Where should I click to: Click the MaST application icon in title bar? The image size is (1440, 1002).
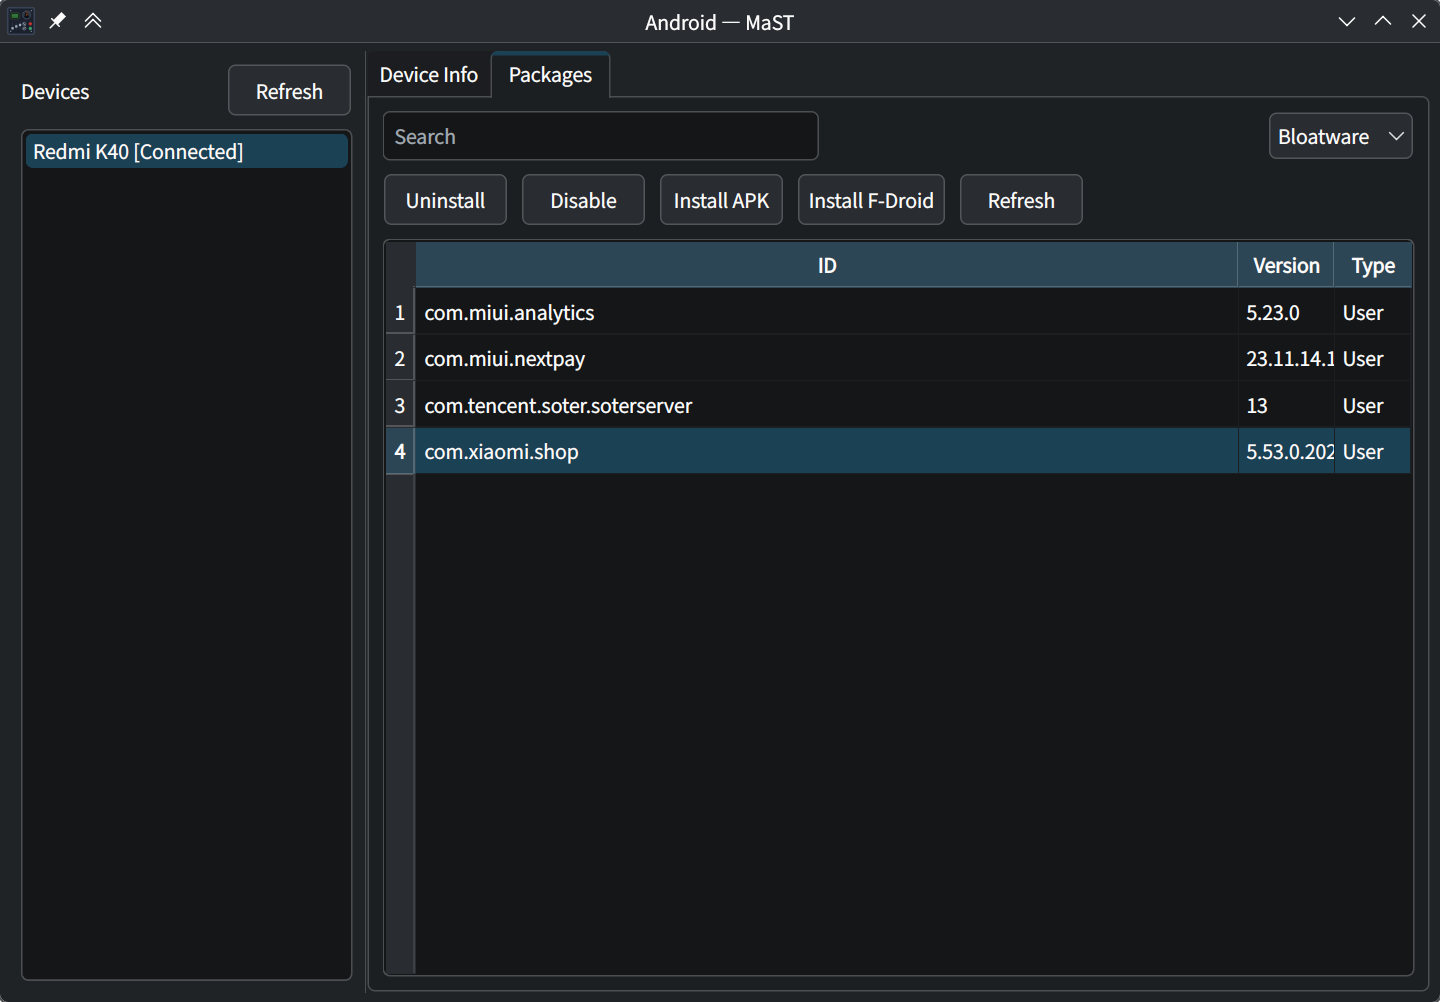click(21, 21)
